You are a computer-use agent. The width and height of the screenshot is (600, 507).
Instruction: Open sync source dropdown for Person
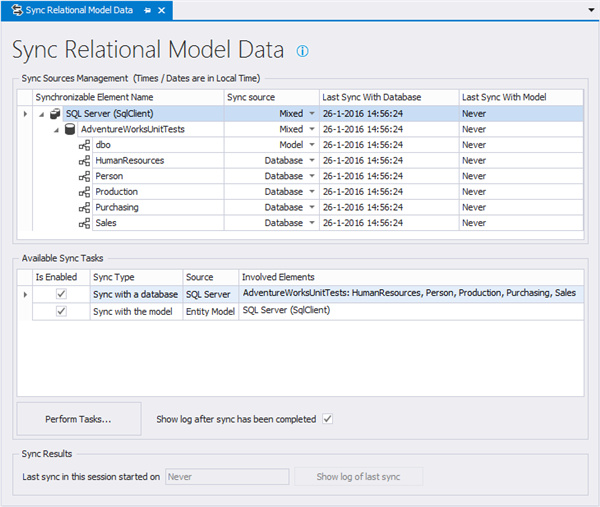[311, 176]
